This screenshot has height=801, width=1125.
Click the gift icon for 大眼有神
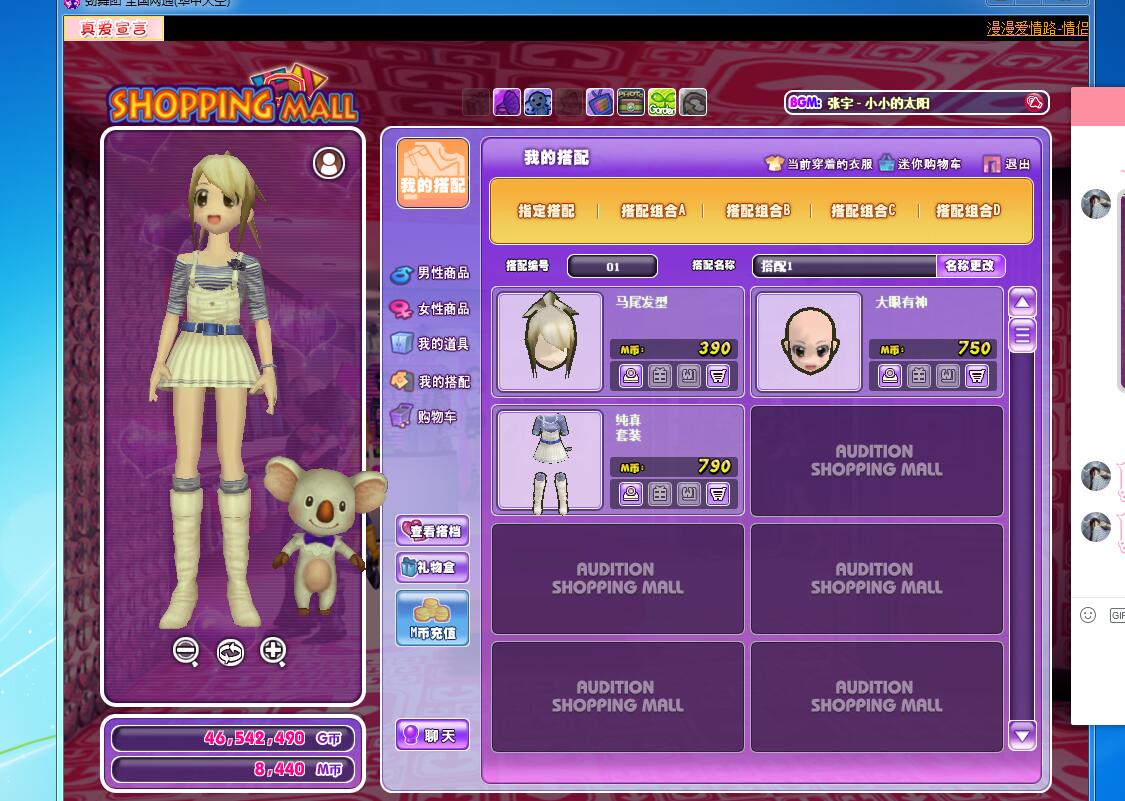coord(919,375)
